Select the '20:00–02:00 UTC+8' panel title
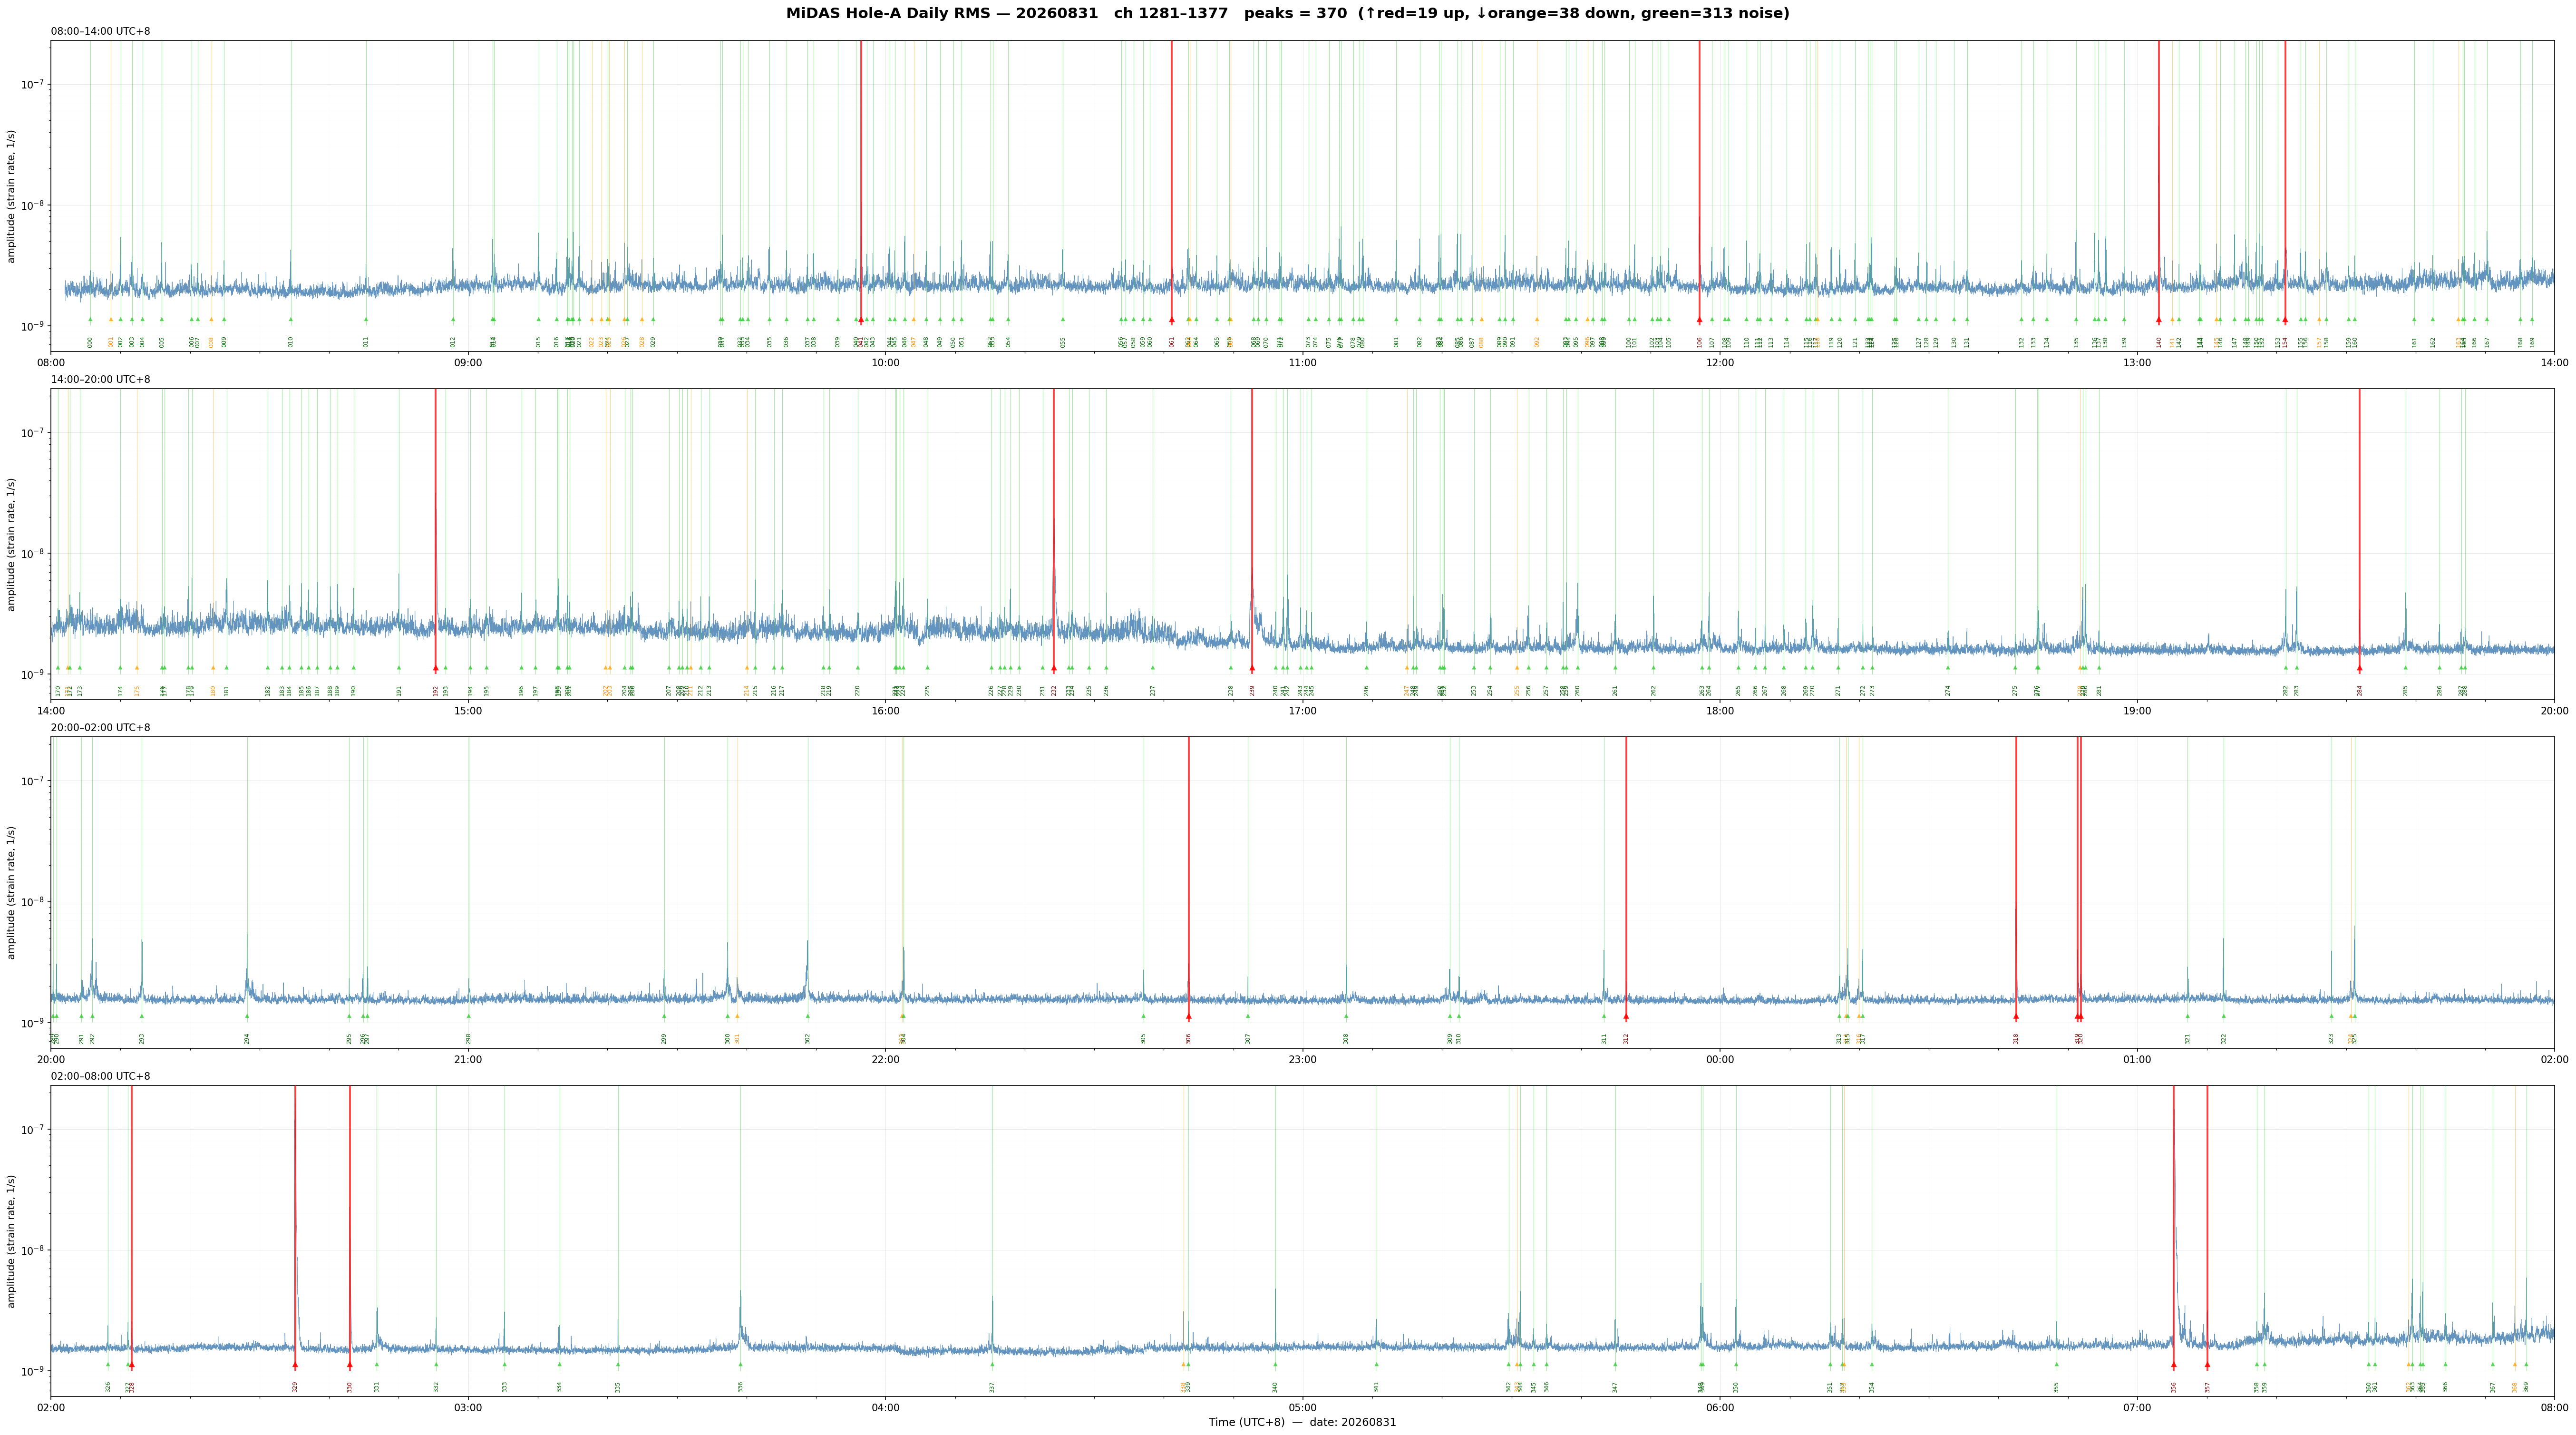The image size is (2576, 1435). 101,728
